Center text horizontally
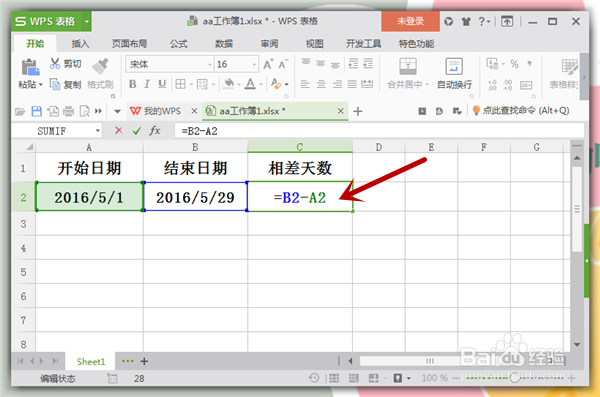The height and width of the screenshot is (397, 600). [321, 84]
